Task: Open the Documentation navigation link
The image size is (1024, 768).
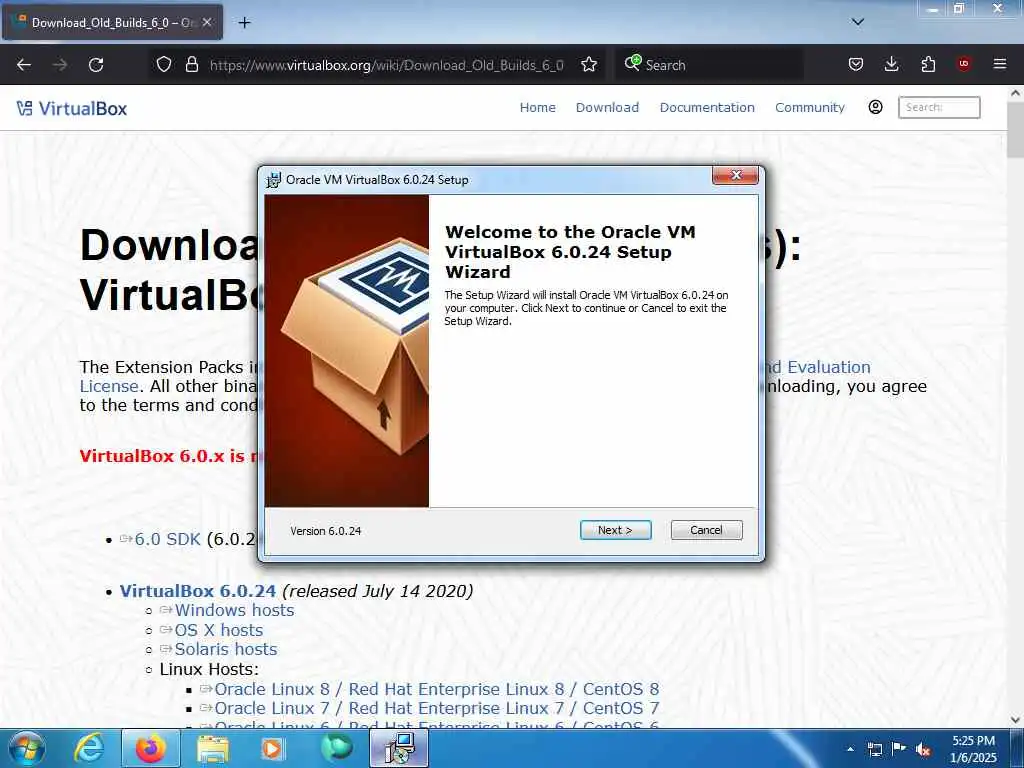Action: 707,108
